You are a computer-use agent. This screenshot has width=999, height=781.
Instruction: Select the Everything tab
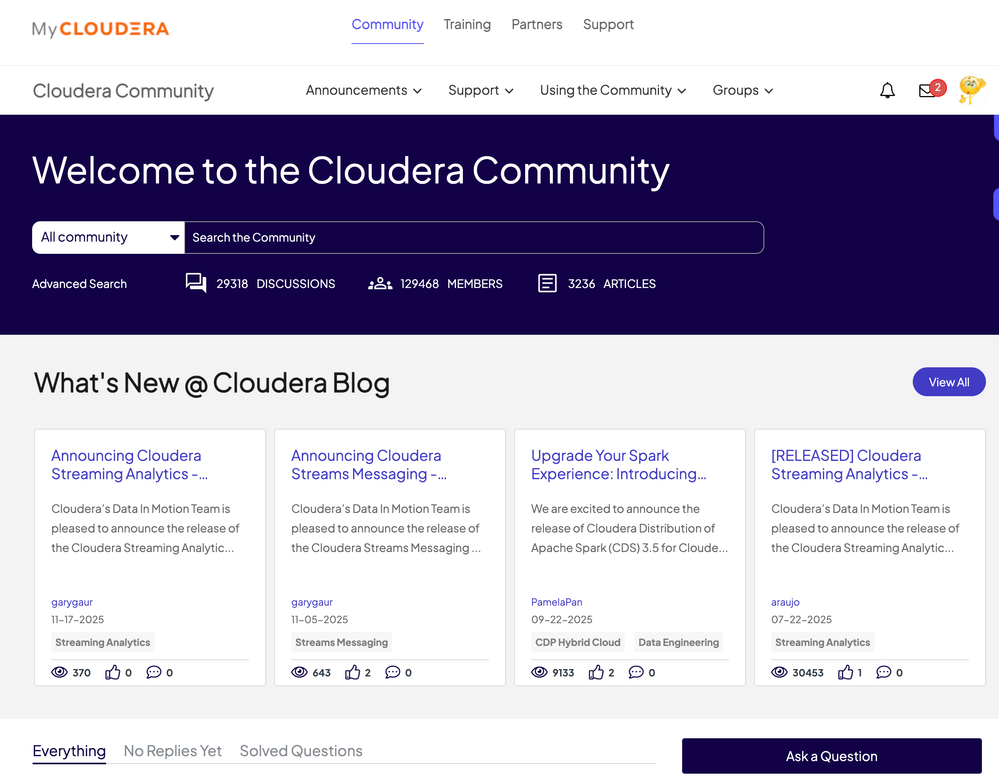[69, 751]
